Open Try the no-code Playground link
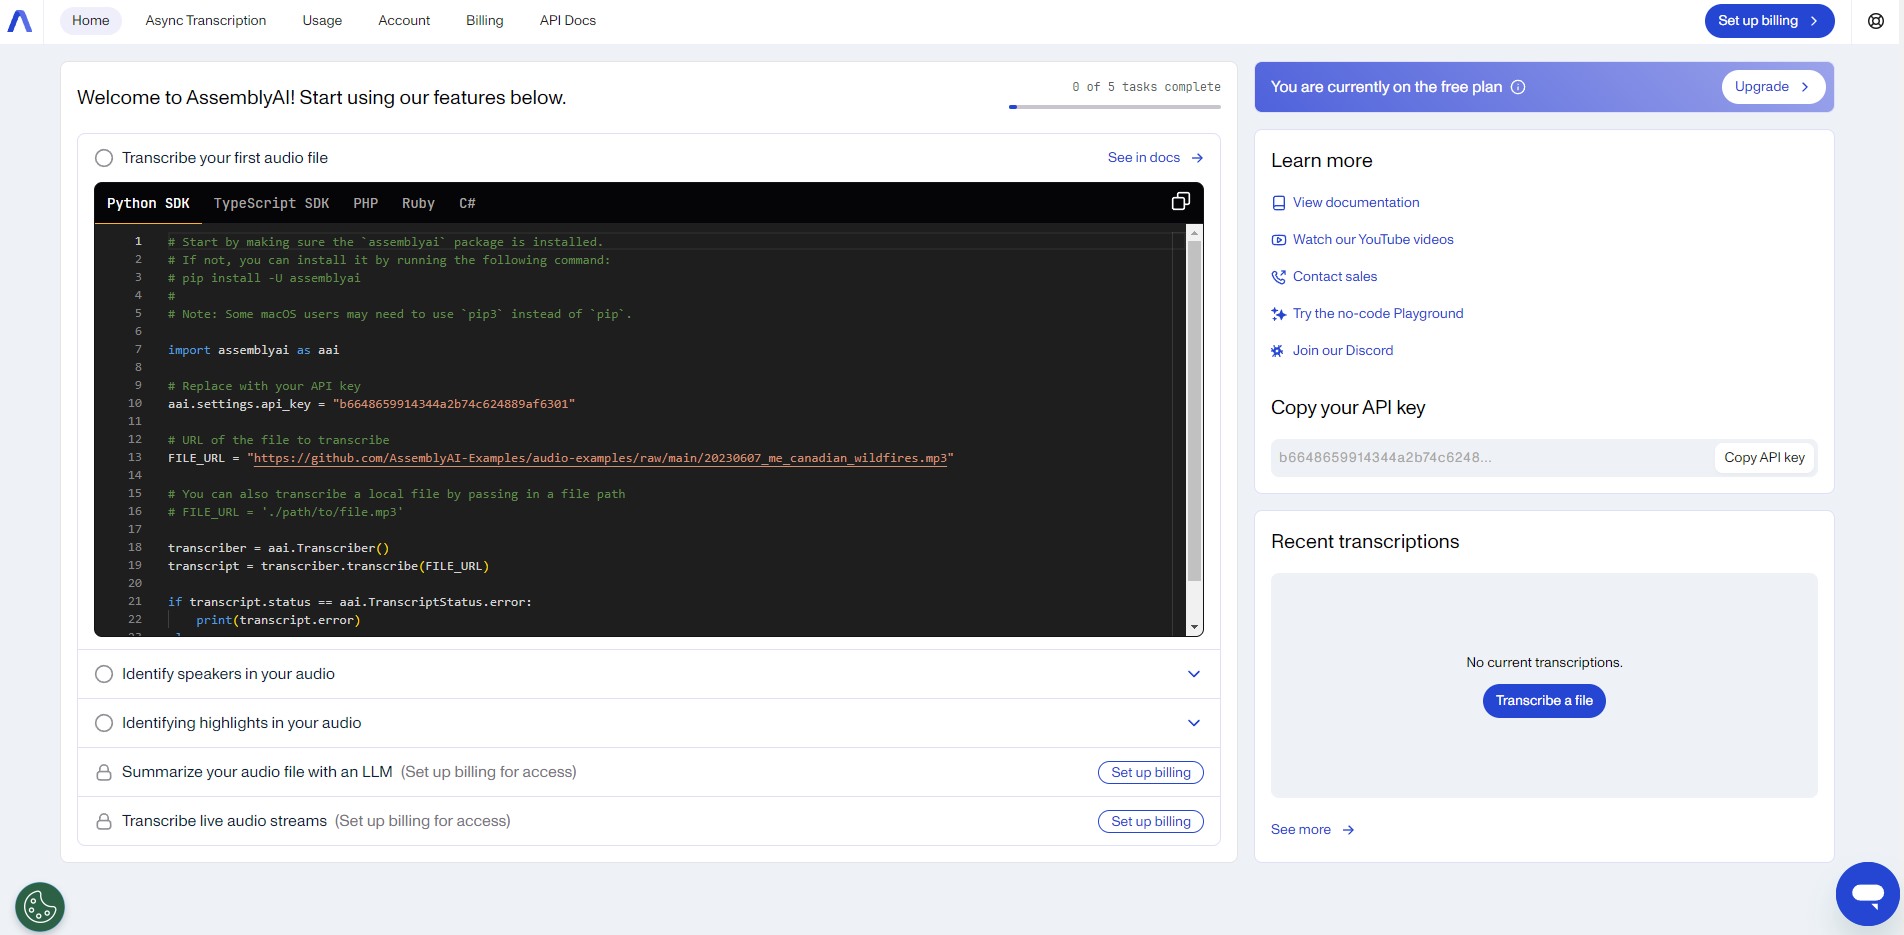The image size is (1904, 935). coord(1378,314)
